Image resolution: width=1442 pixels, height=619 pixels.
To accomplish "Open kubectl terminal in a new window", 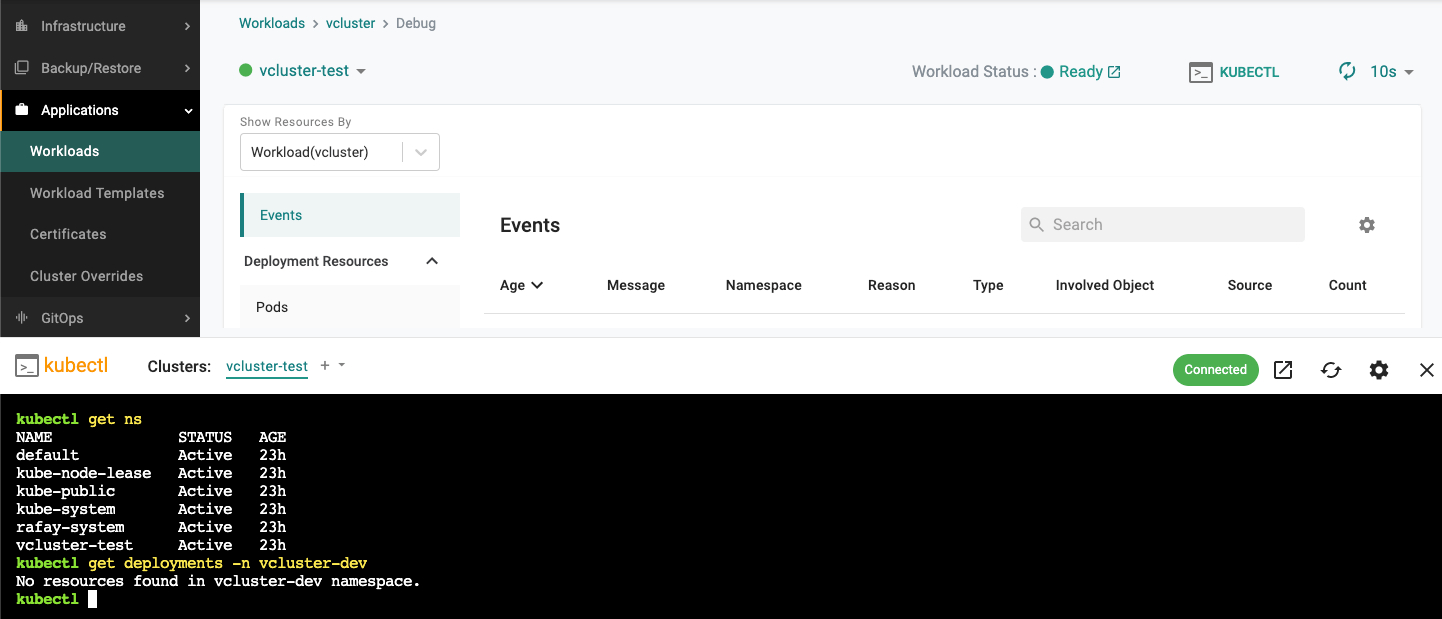I will point(1282,370).
